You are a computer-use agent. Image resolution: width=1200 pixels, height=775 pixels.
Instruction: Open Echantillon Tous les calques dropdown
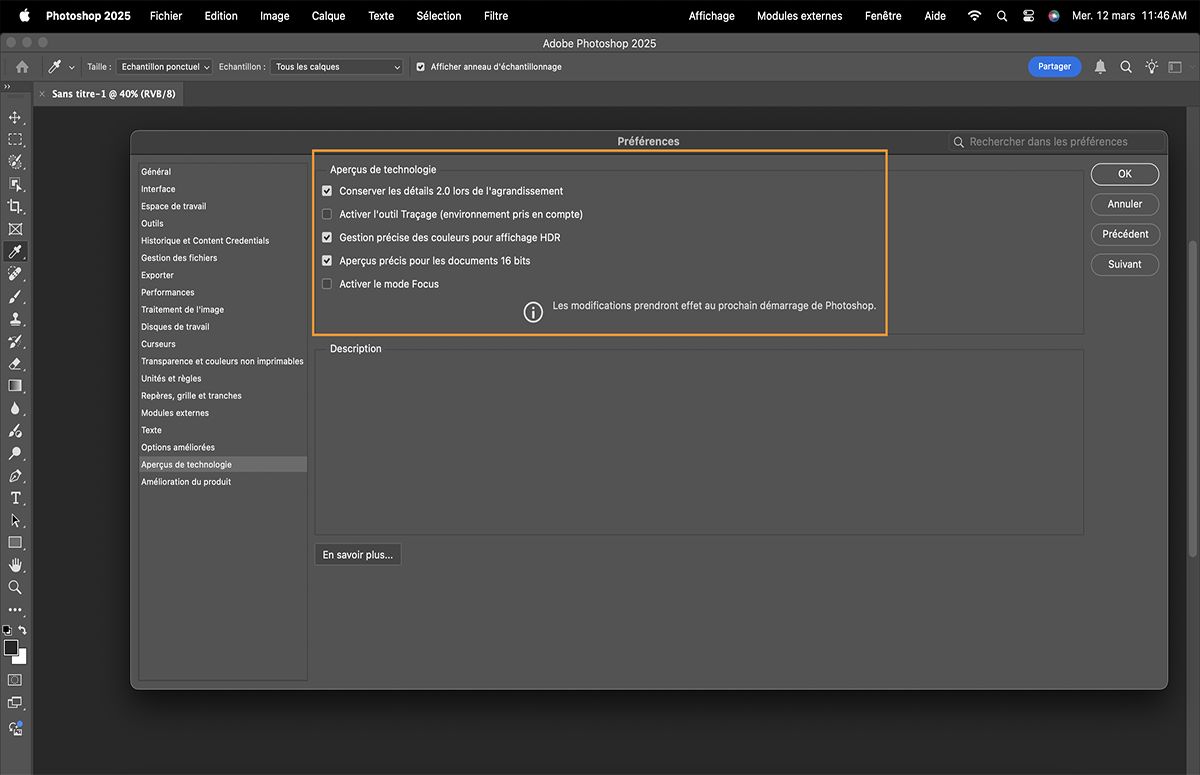click(x=337, y=67)
